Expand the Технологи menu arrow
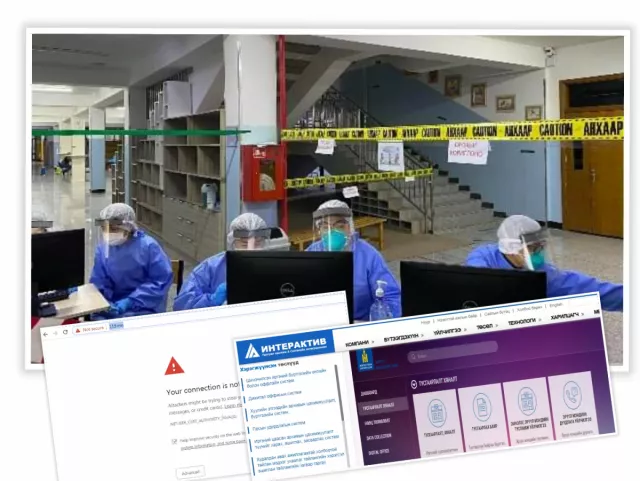The height and width of the screenshot is (481, 640). tap(539, 320)
